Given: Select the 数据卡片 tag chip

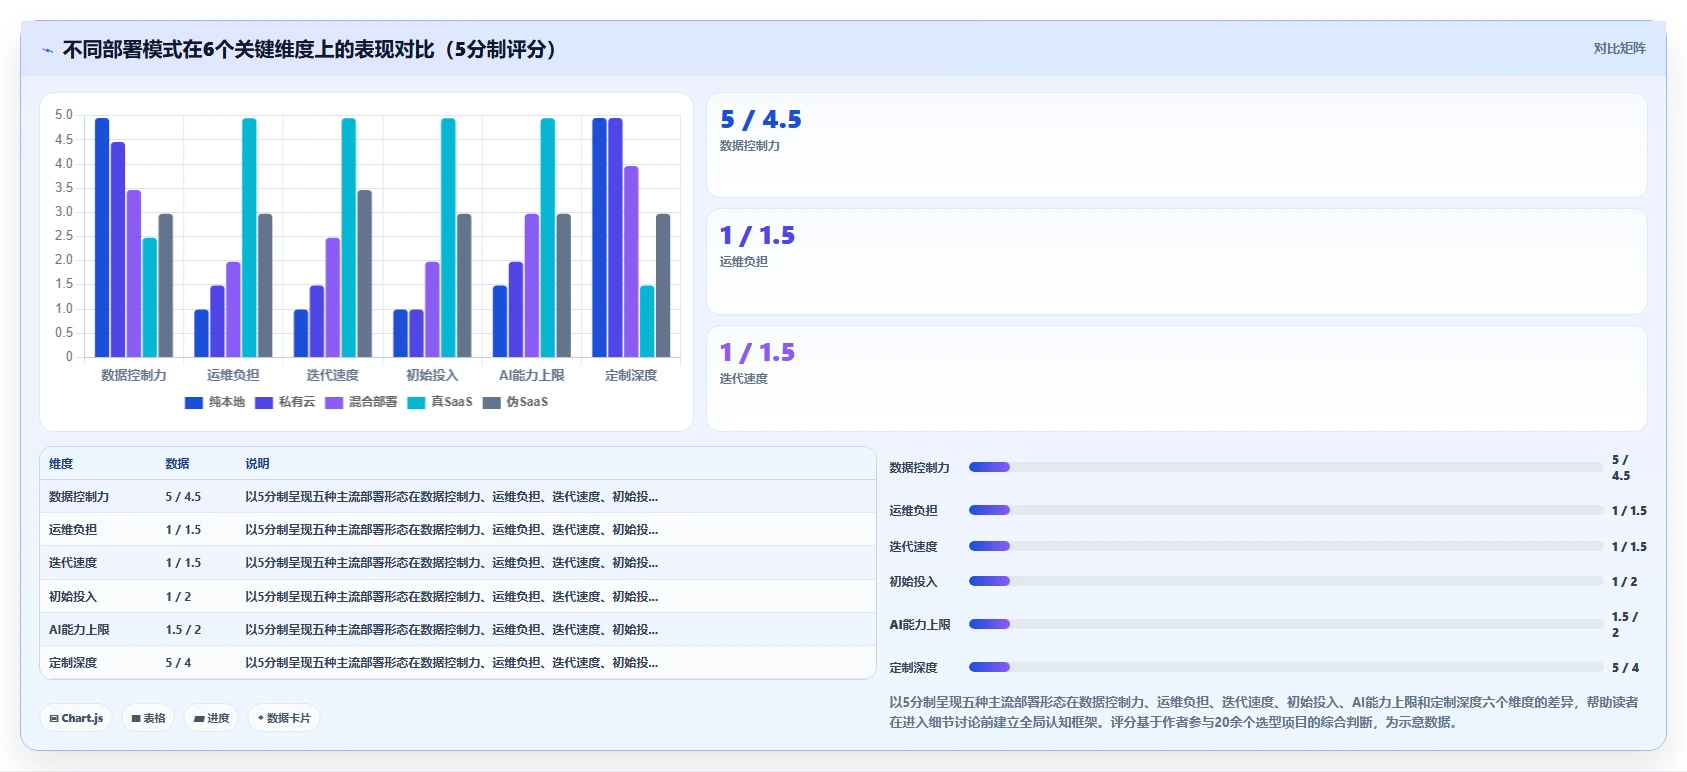Looking at the screenshot, I should pyautogui.click(x=284, y=718).
